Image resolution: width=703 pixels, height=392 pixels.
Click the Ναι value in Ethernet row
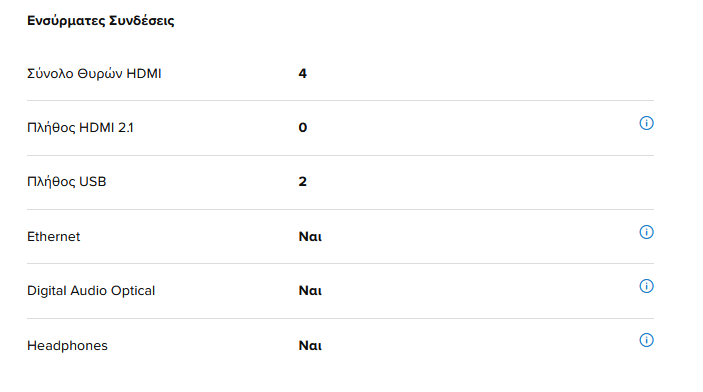pos(310,236)
